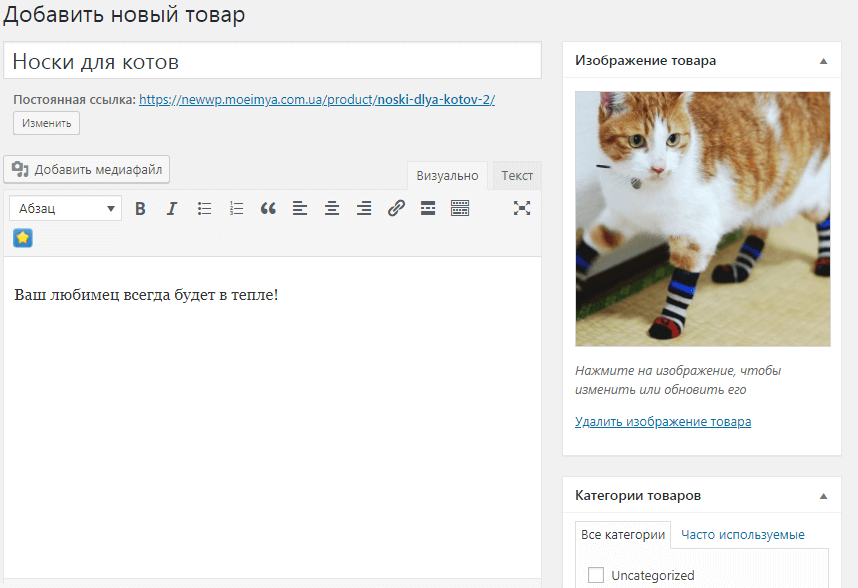The width and height of the screenshot is (858, 588).
Task: Open the Абзац paragraph style dropdown
Action: click(64, 208)
